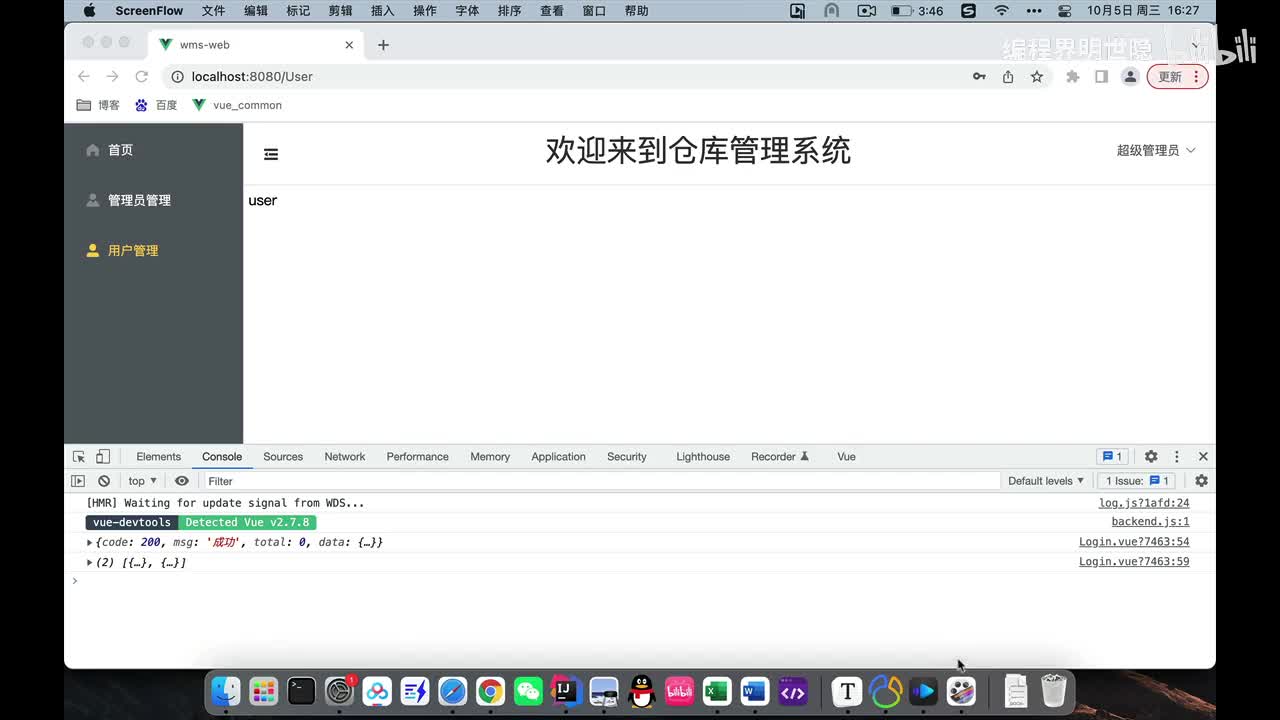Open the Chrome tab search chevron
Screen dimensions: 1280x720
tap(1194, 45)
